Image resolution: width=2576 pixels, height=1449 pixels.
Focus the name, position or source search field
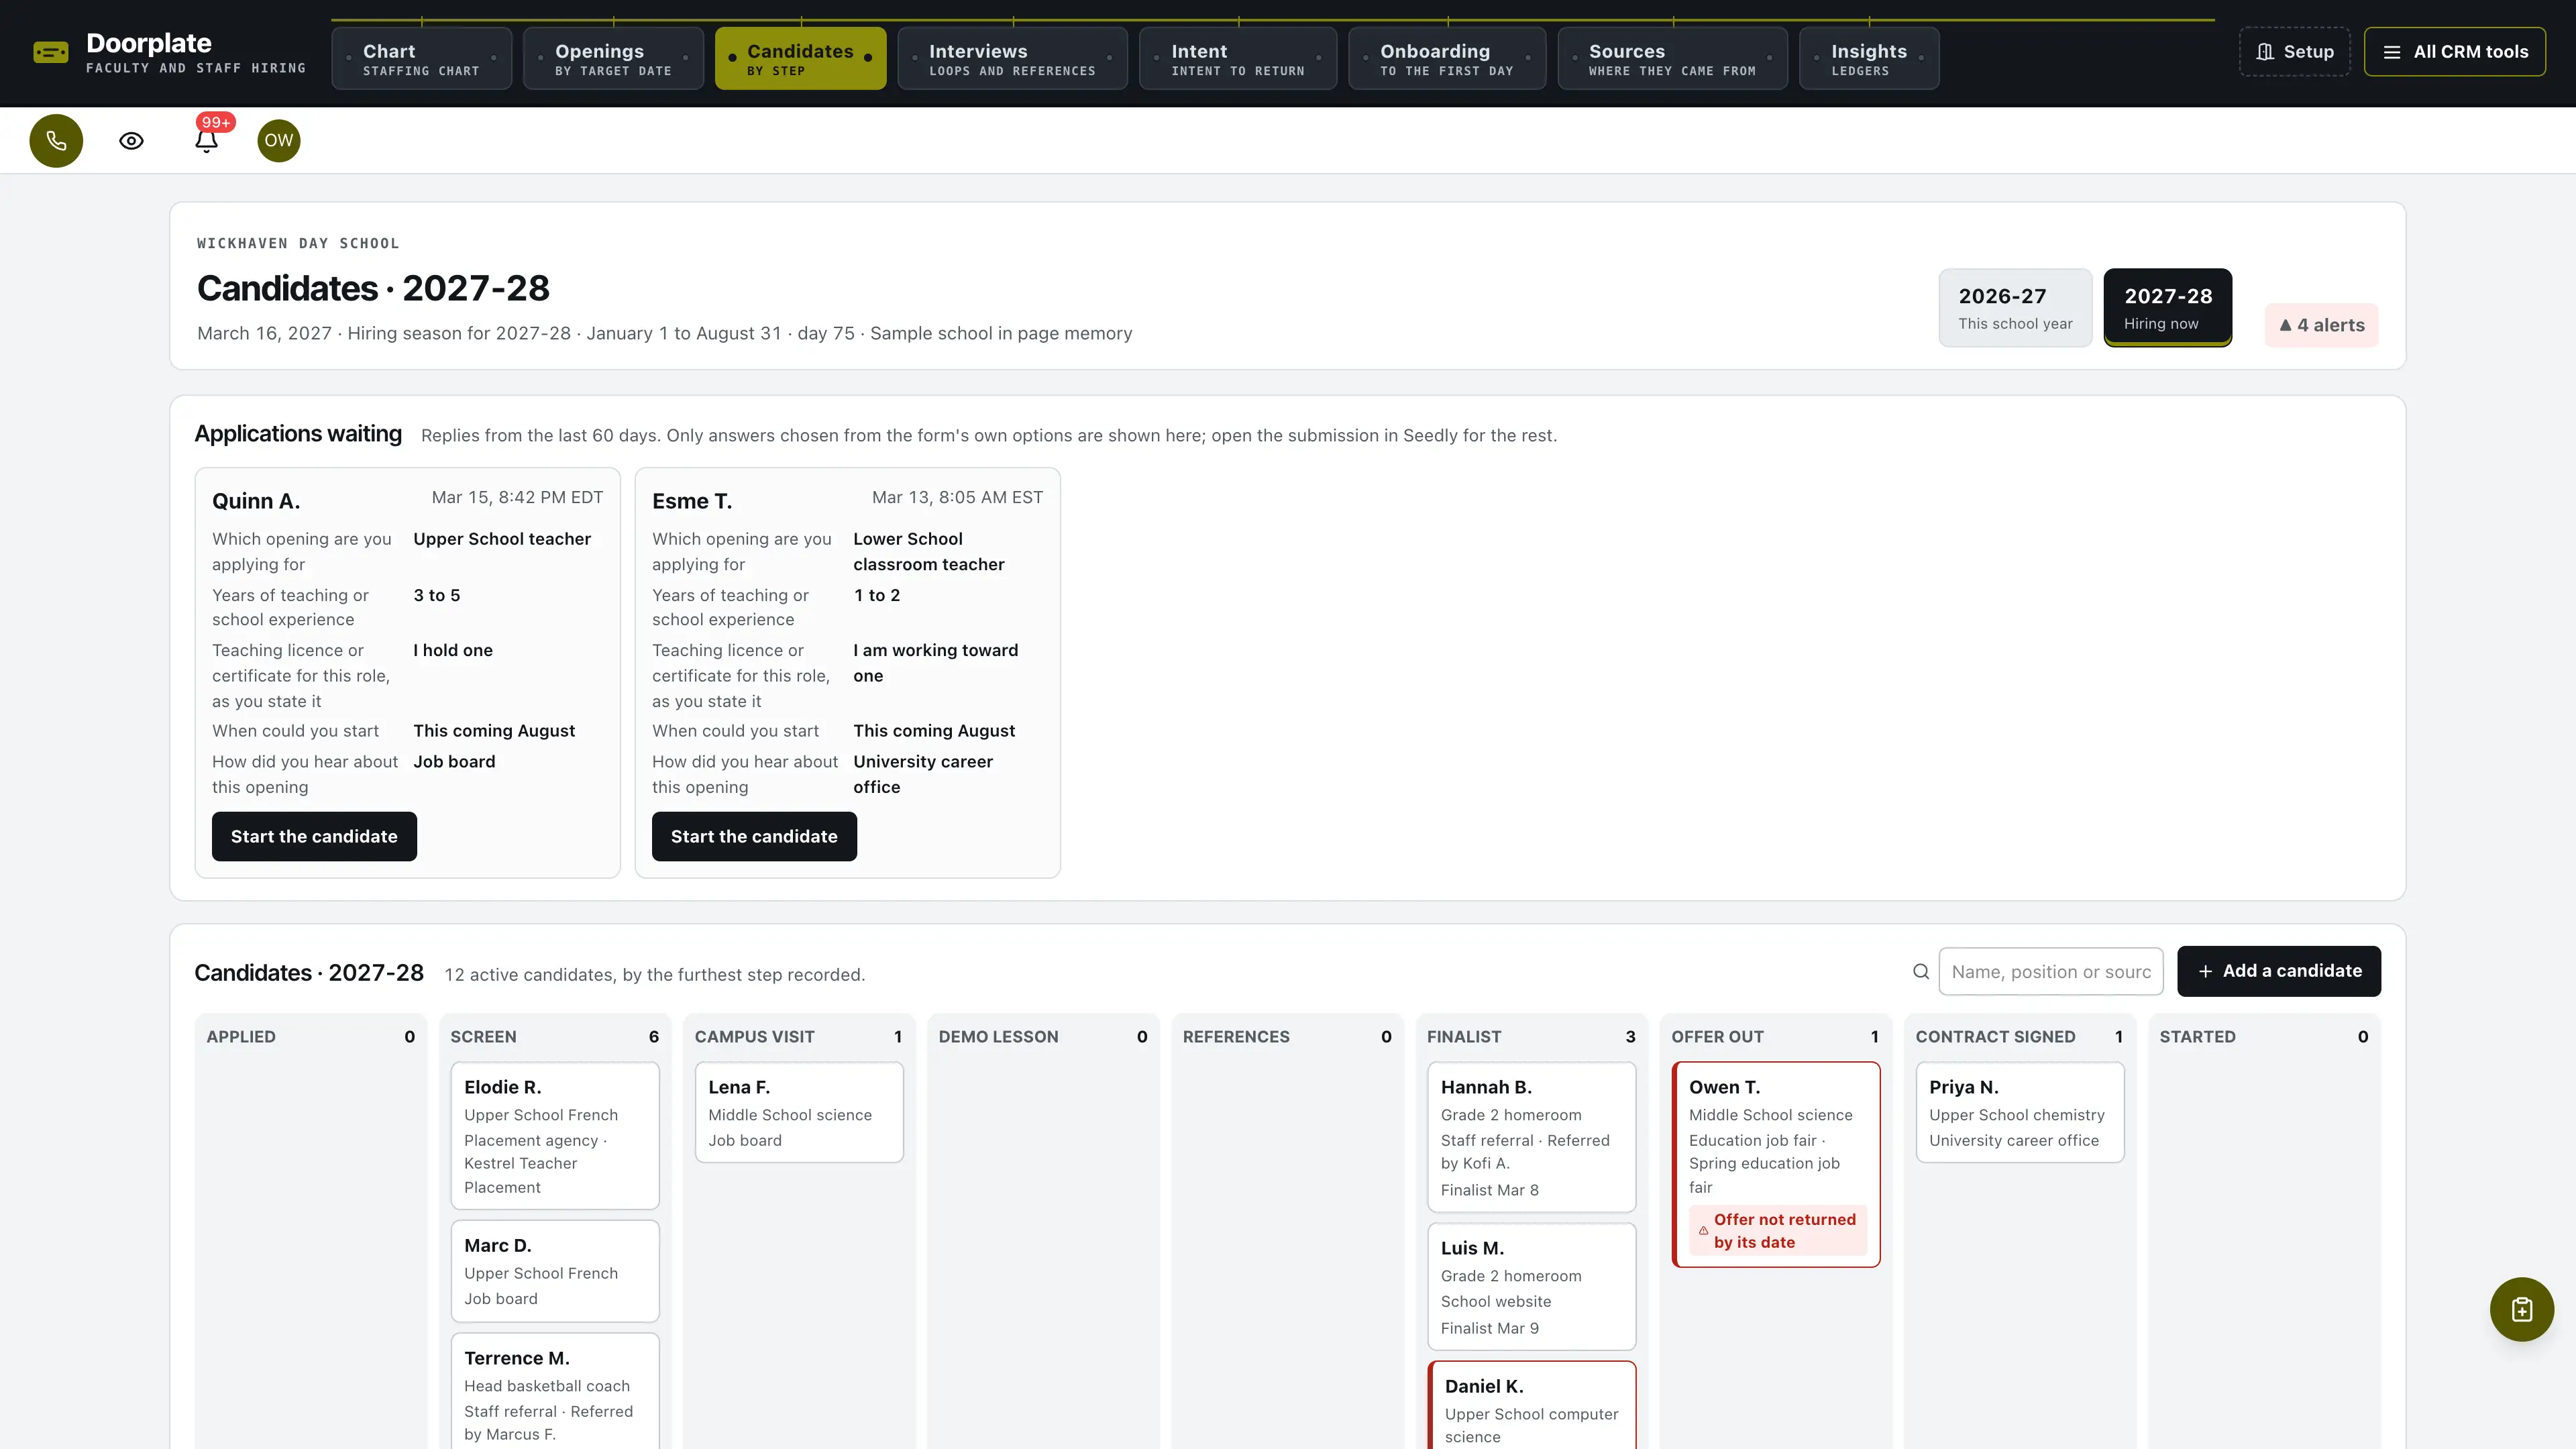click(x=2051, y=972)
